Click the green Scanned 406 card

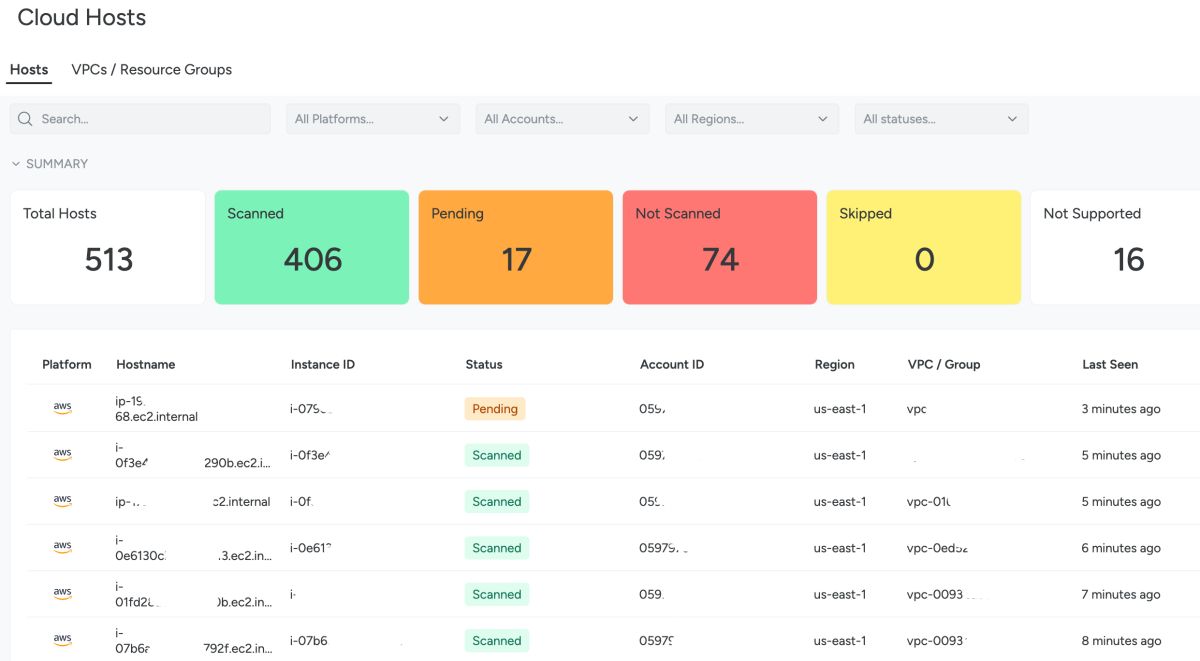(312, 247)
